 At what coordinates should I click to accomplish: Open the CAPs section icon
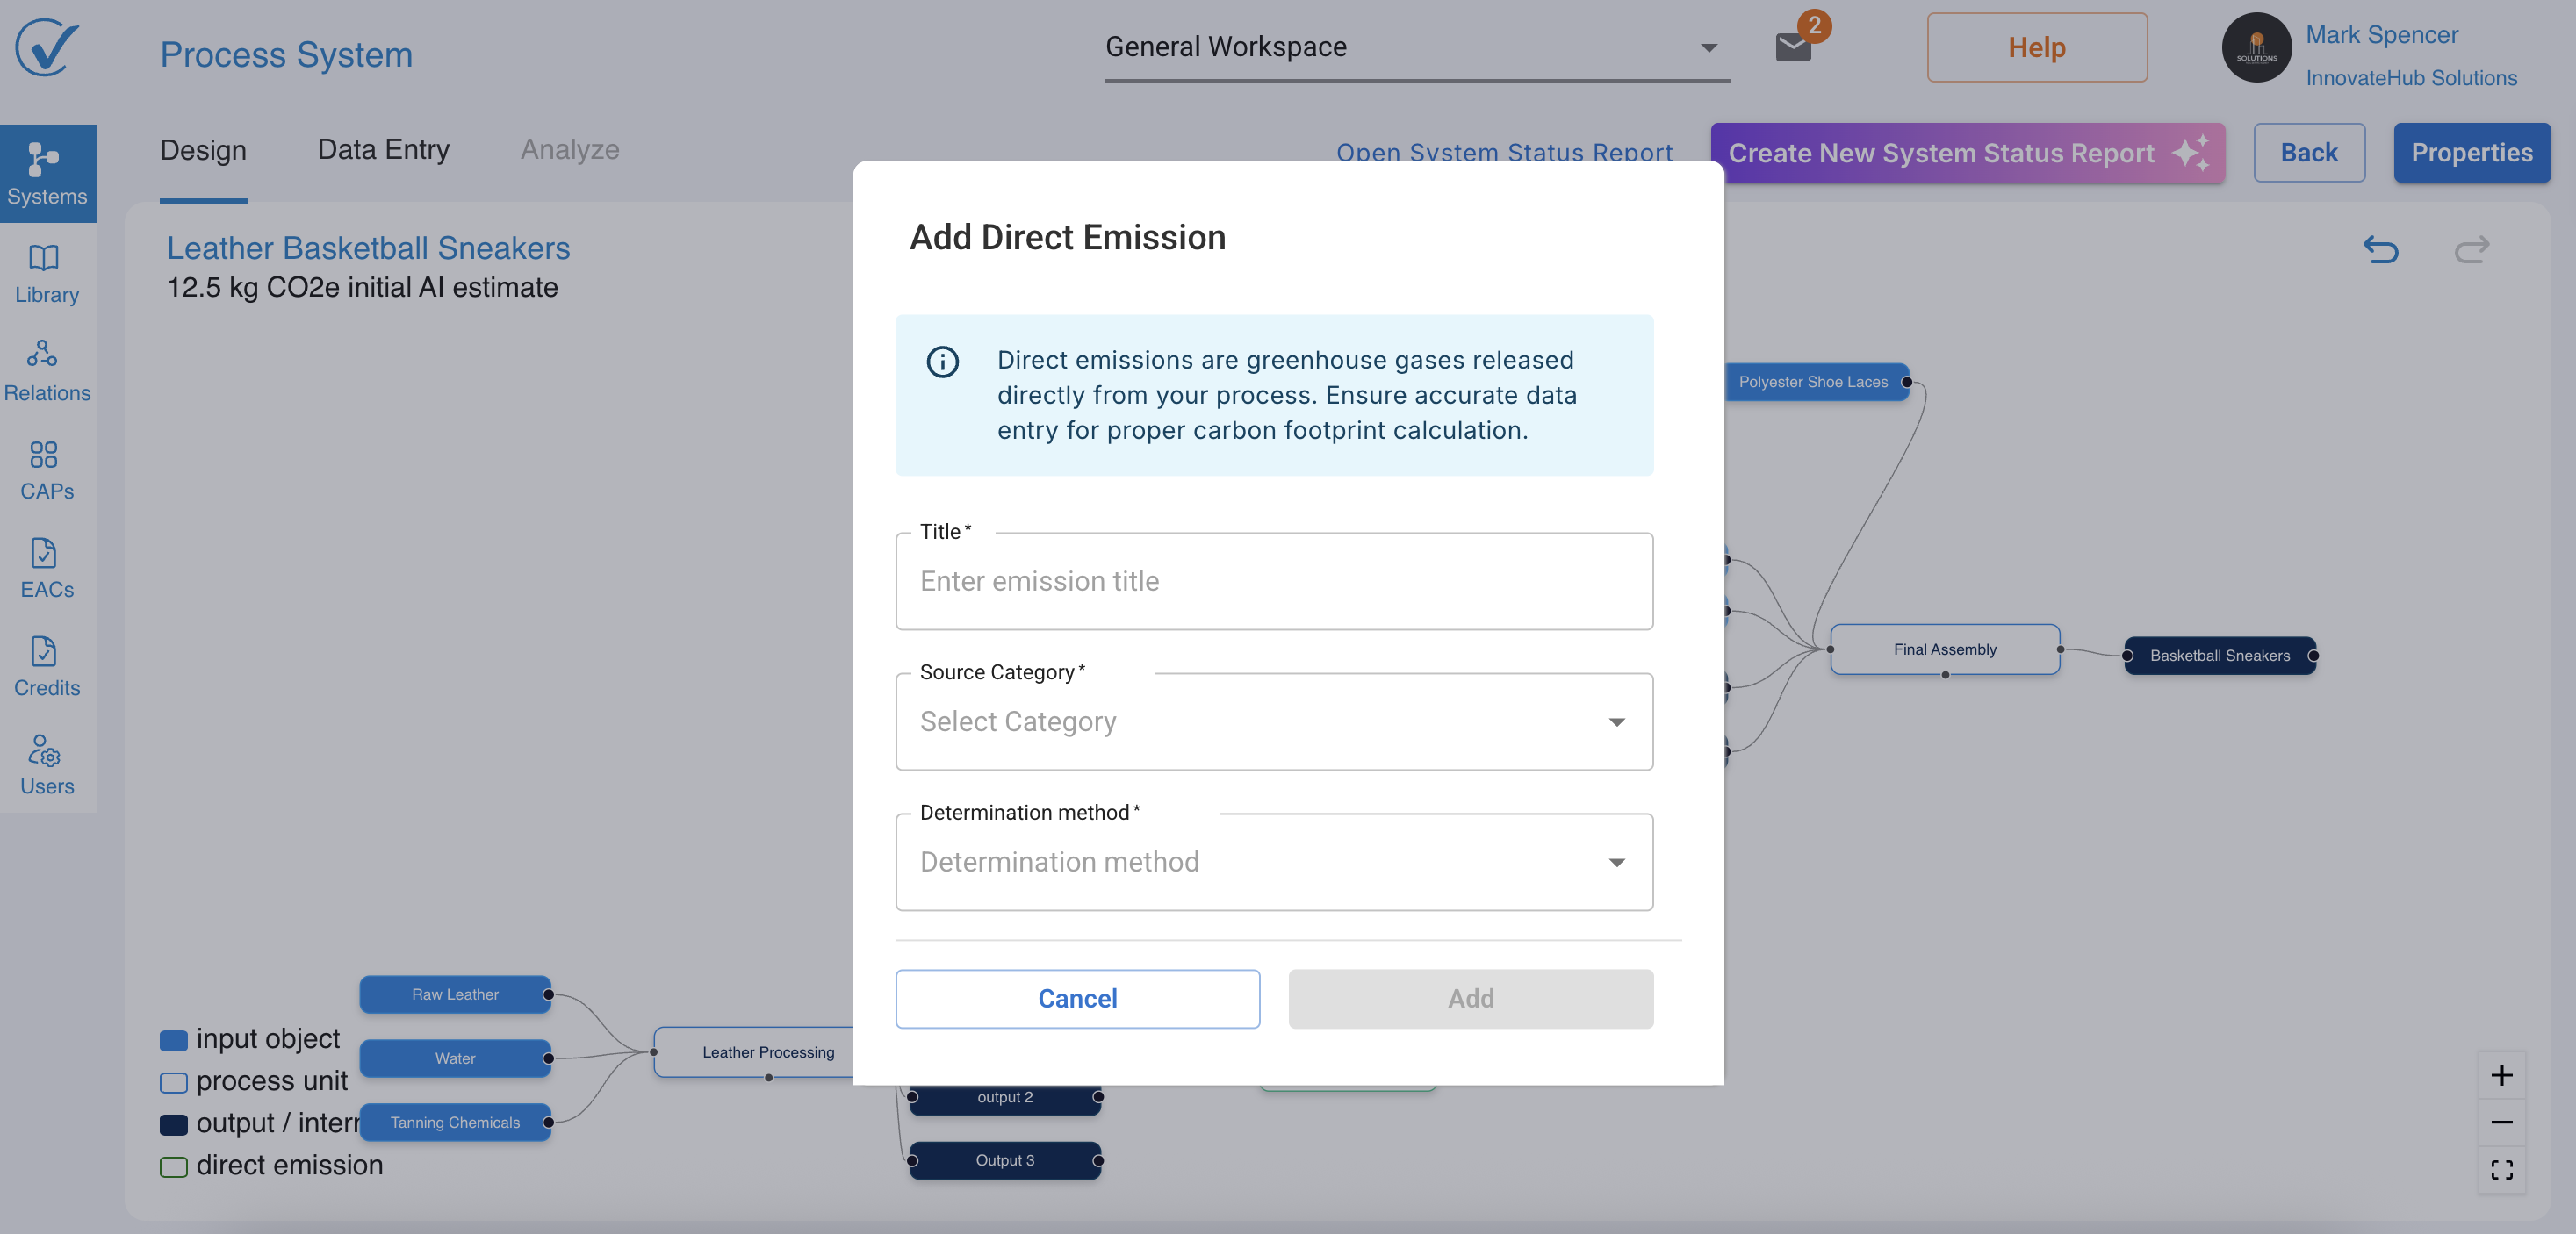click(46, 468)
